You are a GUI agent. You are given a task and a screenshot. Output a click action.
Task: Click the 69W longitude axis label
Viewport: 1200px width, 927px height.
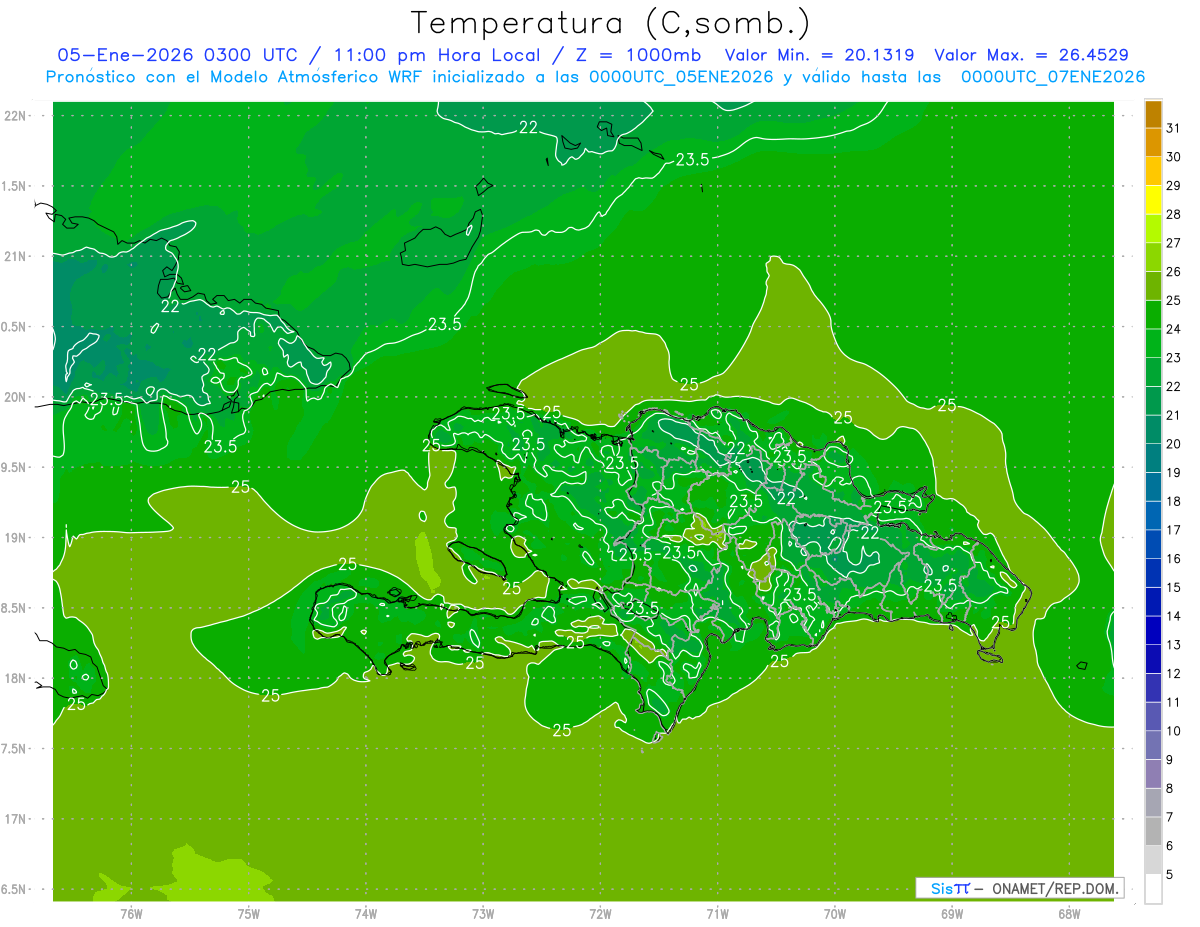click(x=952, y=914)
